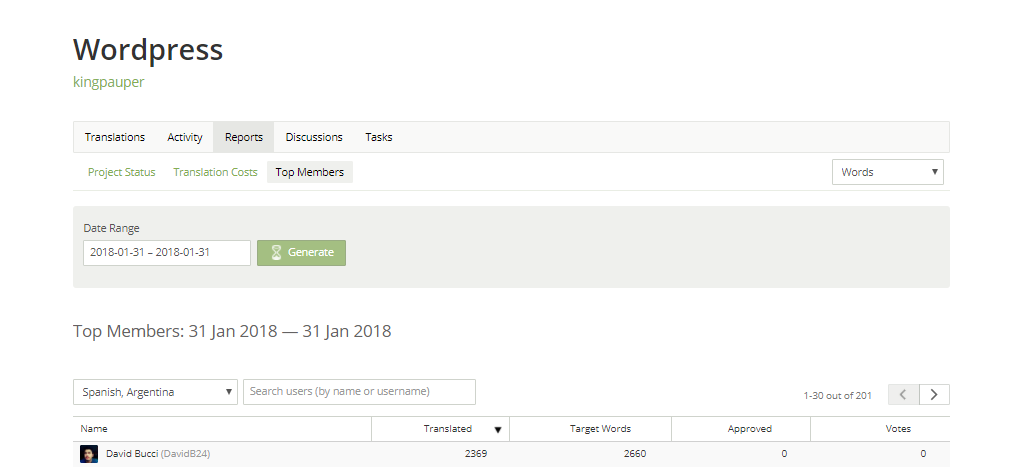Click the Translated sort arrow
The image size is (1034, 467).
498,430
